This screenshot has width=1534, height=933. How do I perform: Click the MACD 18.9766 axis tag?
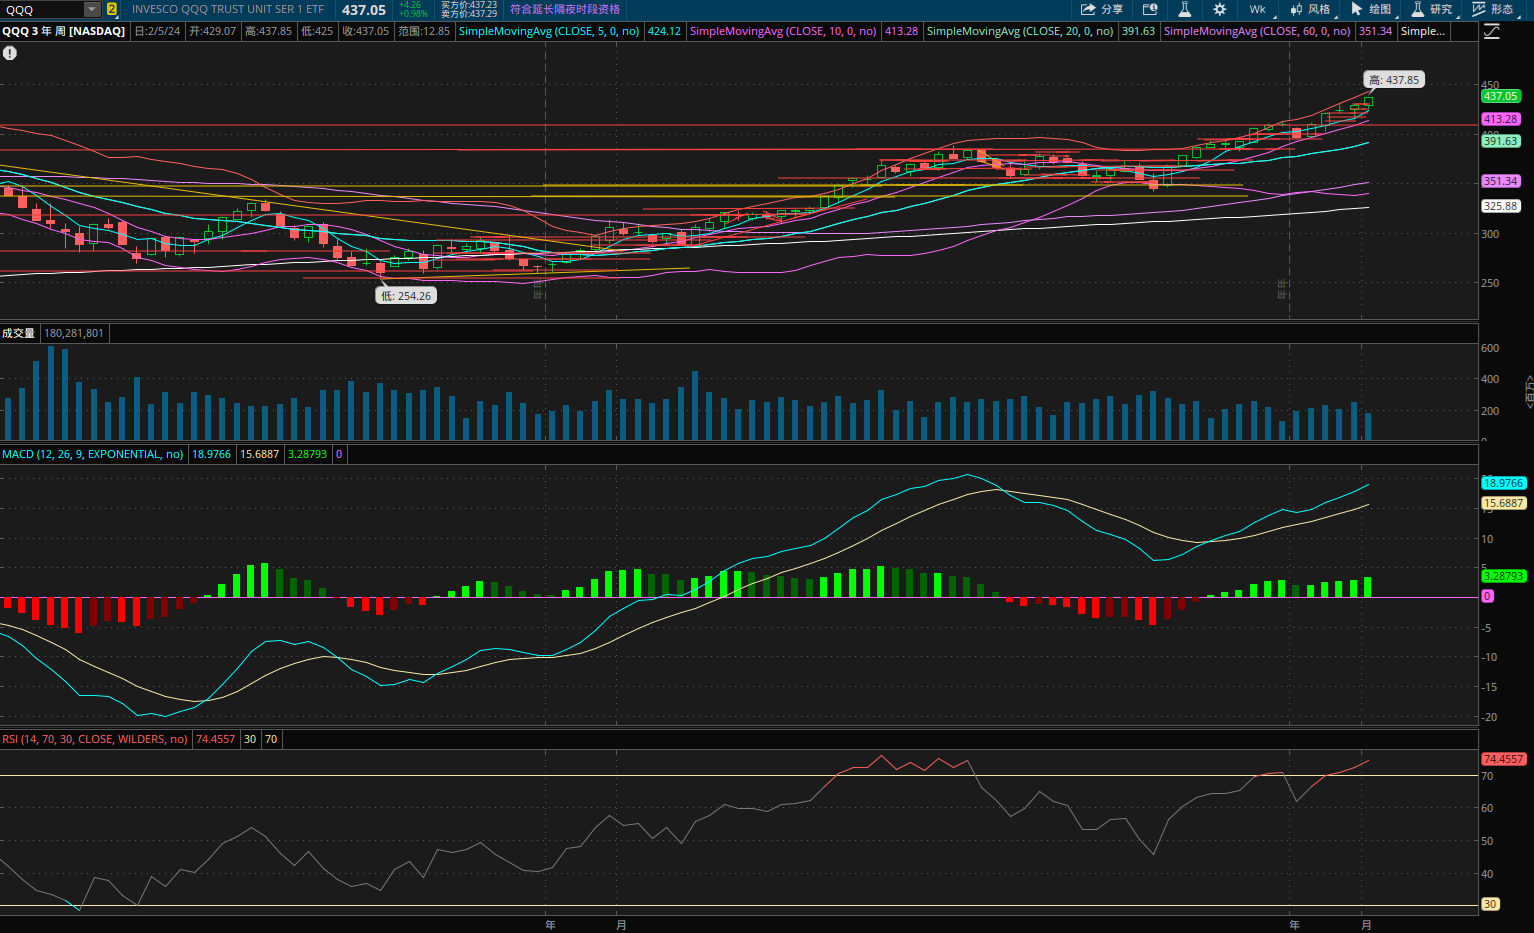point(1503,483)
